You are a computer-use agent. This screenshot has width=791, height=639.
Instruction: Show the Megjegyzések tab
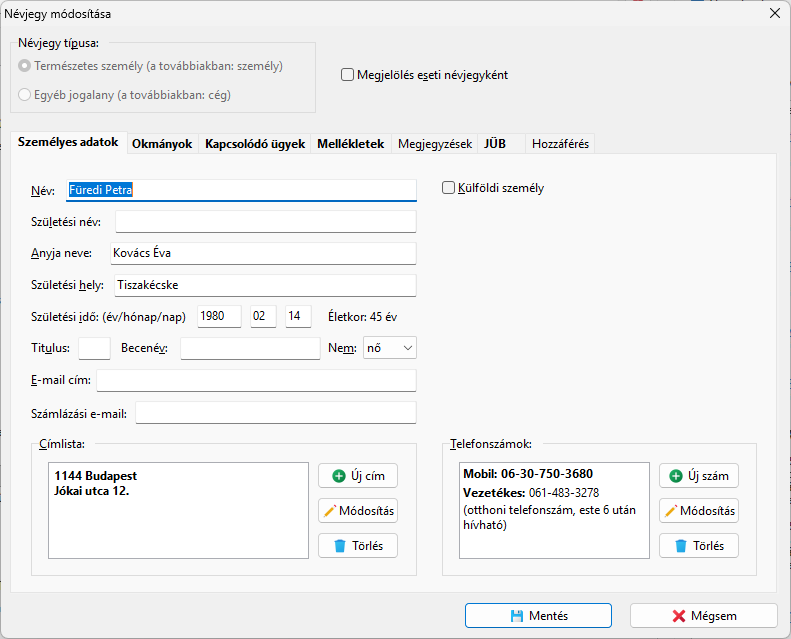435,144
